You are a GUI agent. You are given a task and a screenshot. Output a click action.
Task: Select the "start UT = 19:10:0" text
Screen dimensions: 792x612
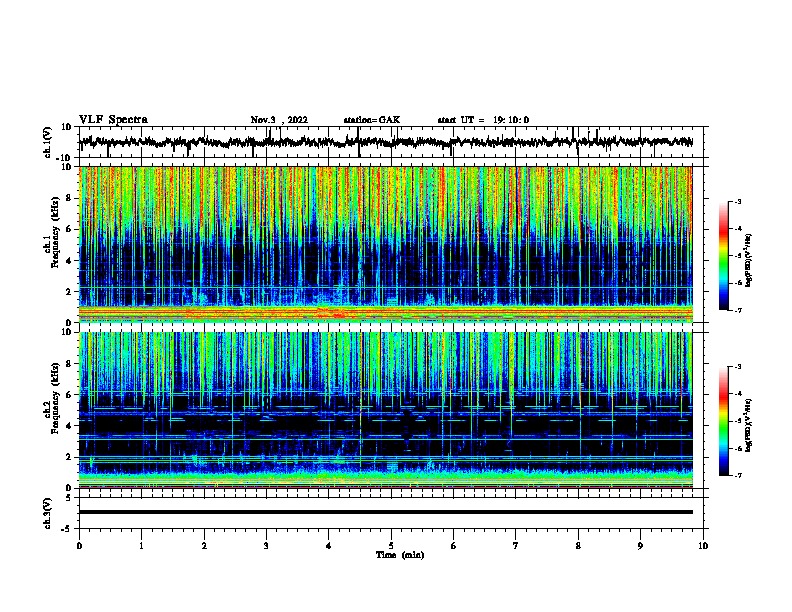click(x=483, y=120)
